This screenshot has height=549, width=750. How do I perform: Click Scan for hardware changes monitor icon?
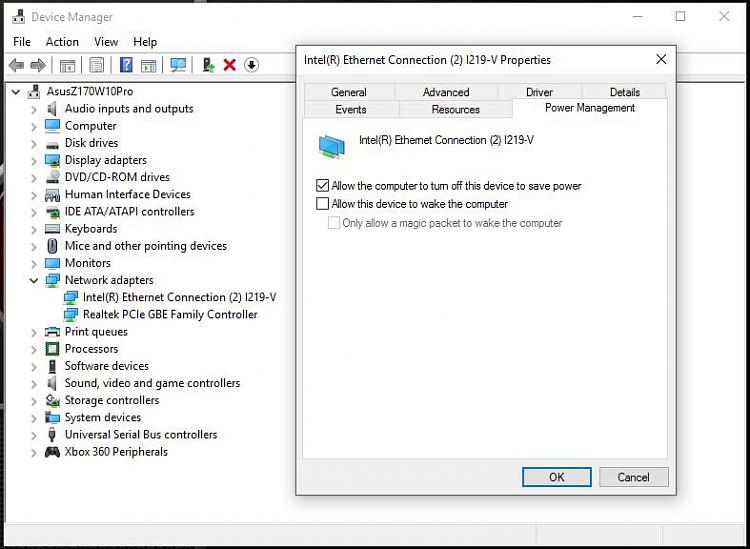point(178,65)
